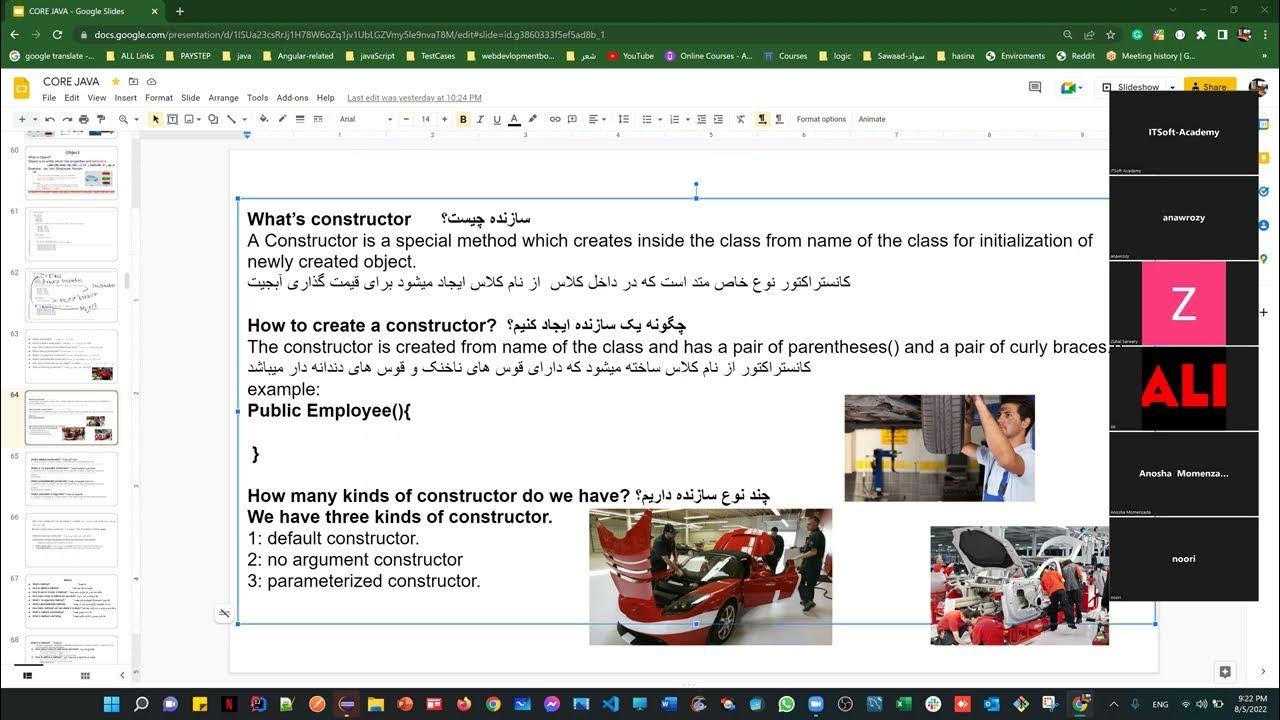
Task: Select slide 65 thumbnail in filmstrip
Action: 72,479
